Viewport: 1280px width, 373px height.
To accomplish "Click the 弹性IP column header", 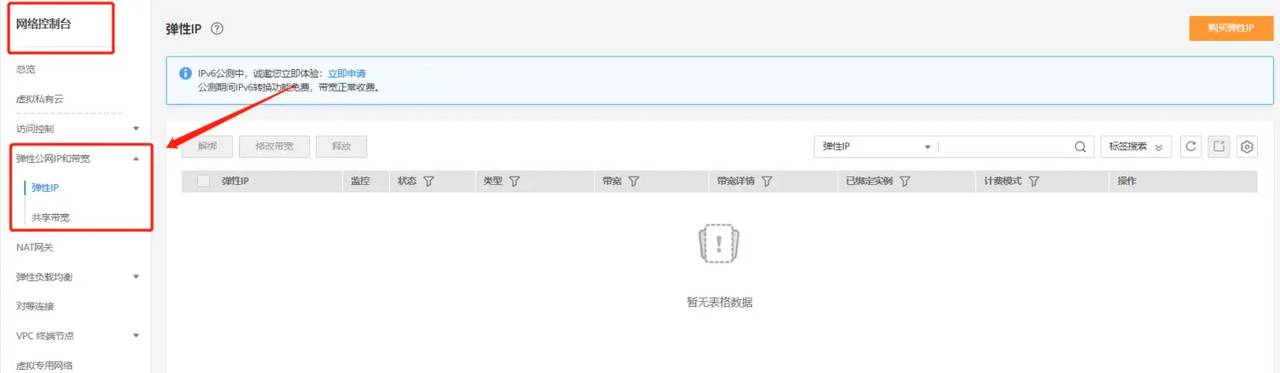I will click(x=235, y=182).
